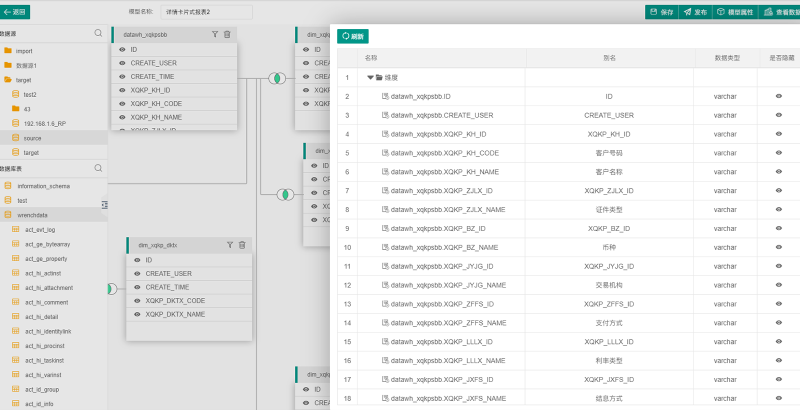This screenshot has width=800, height=410.
Task: Click the field icon of datawh_xqkpsbb.ID row
Action: point(386,96)
